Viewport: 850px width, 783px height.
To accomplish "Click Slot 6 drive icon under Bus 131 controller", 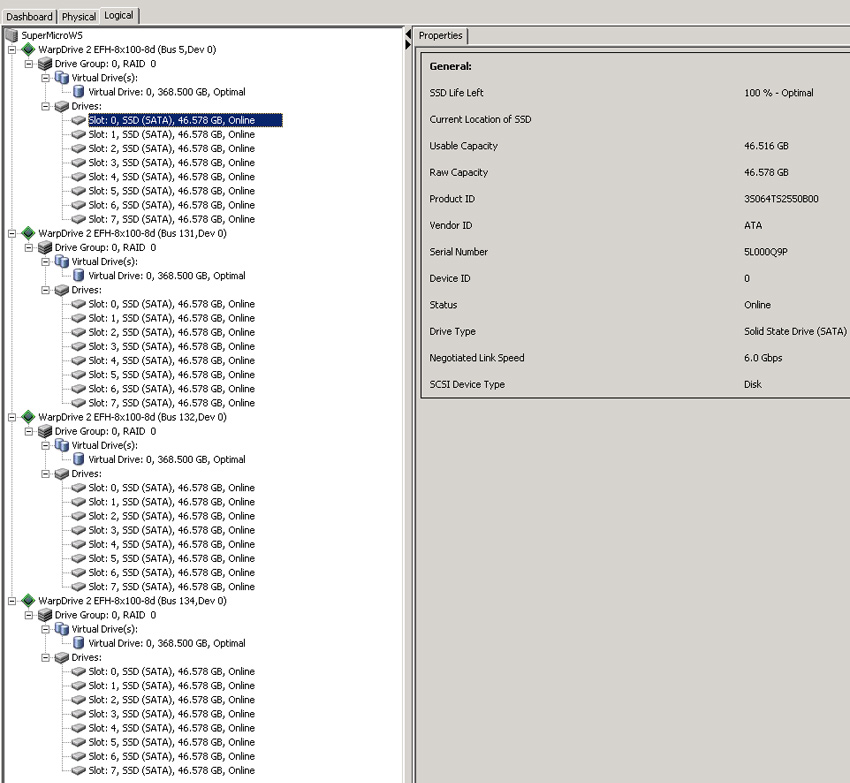I will 79,389.
